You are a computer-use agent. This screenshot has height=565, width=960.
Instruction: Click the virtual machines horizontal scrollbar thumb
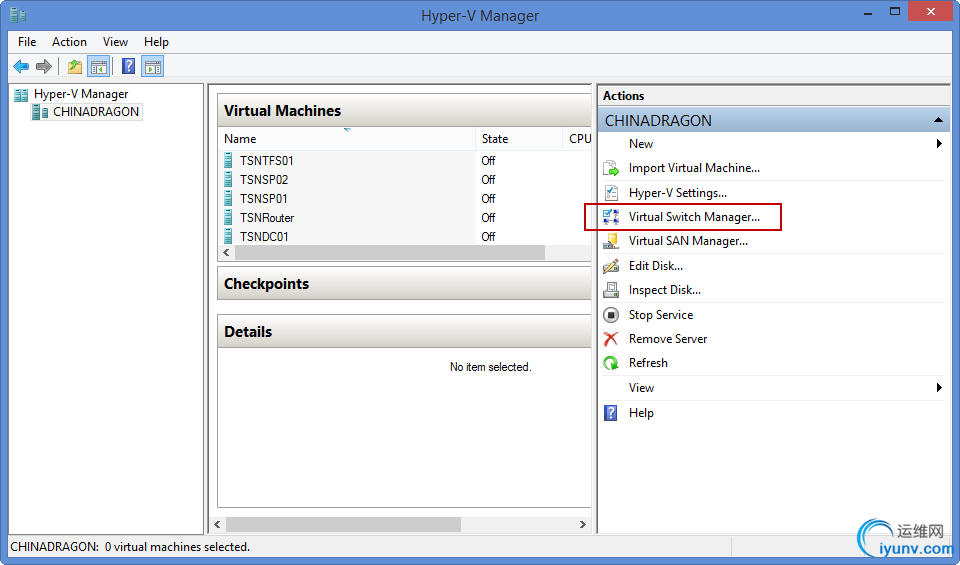(389, 252)
